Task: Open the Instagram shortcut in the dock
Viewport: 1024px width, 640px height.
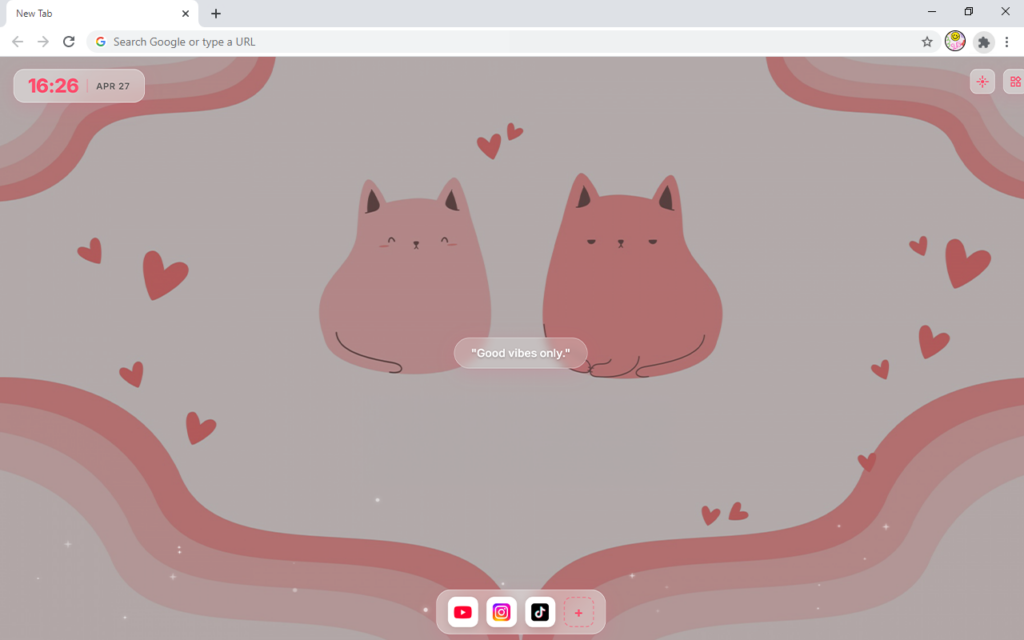Action: [502, 612]
